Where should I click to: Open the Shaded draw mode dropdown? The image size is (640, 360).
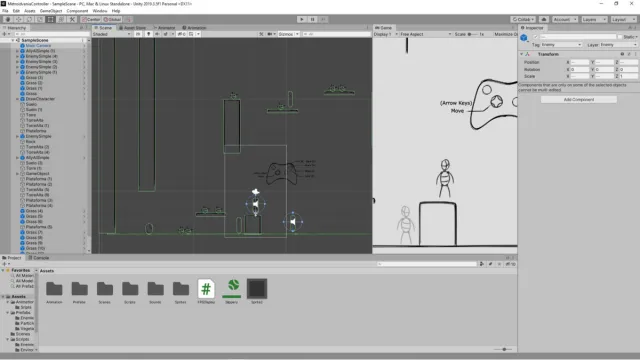(111, 34)
